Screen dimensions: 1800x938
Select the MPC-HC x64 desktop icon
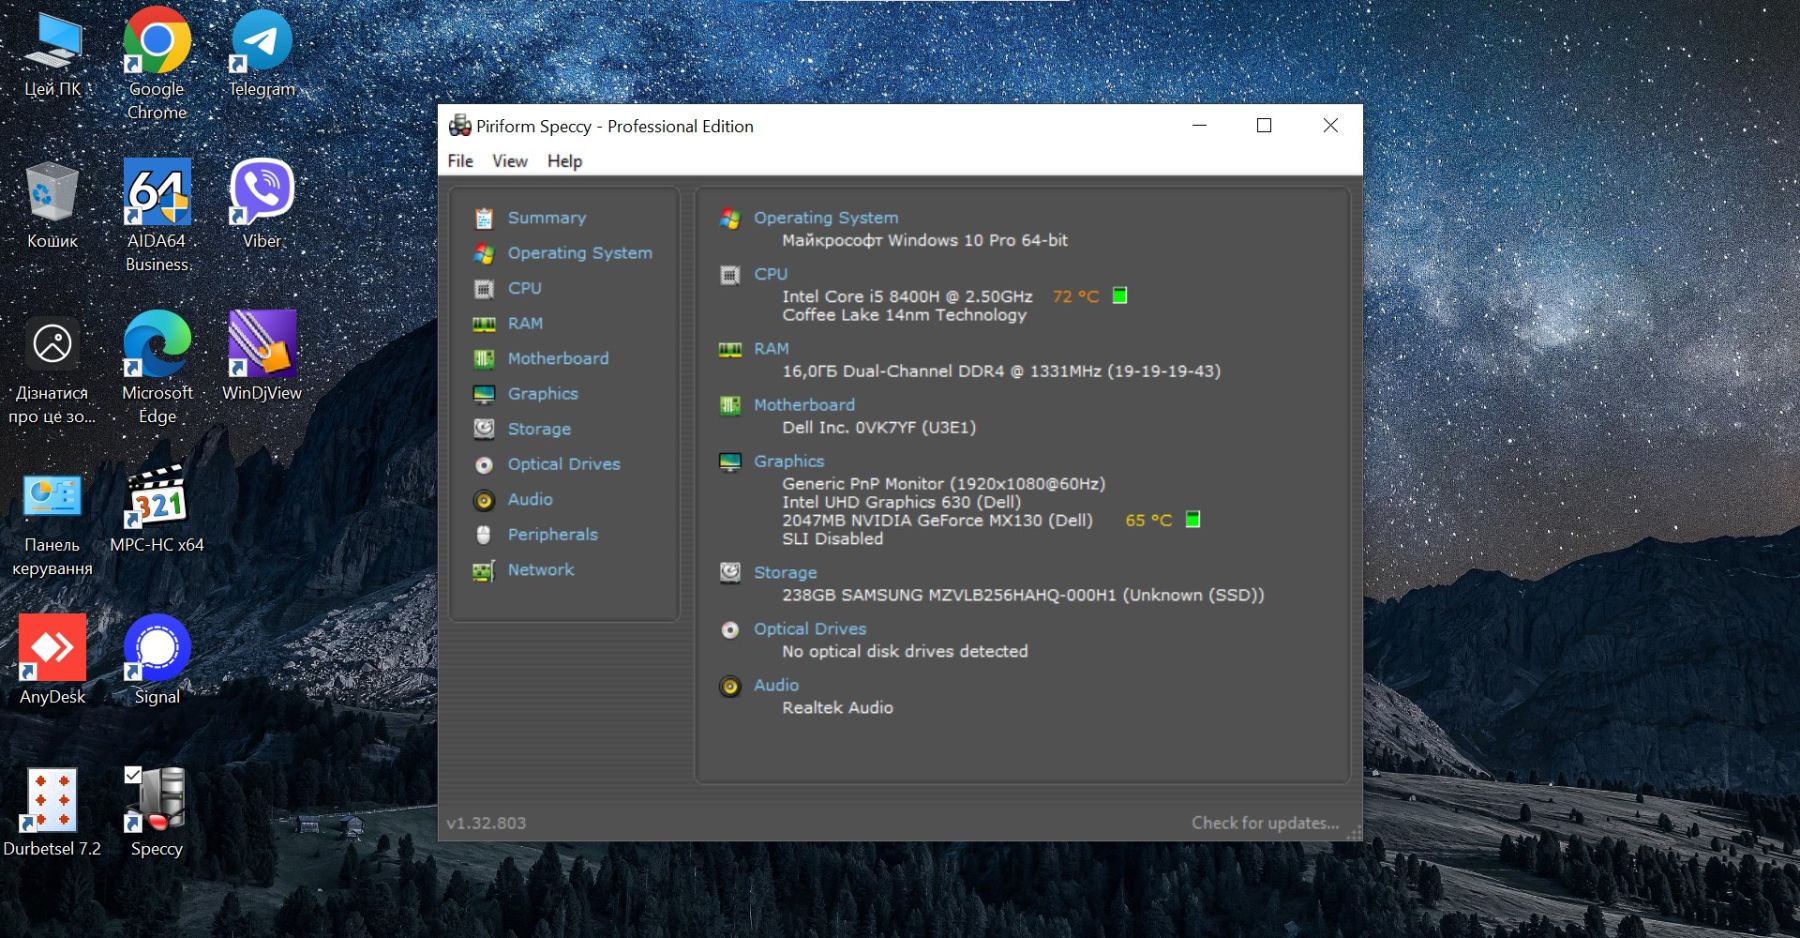(x=157, y=509)
